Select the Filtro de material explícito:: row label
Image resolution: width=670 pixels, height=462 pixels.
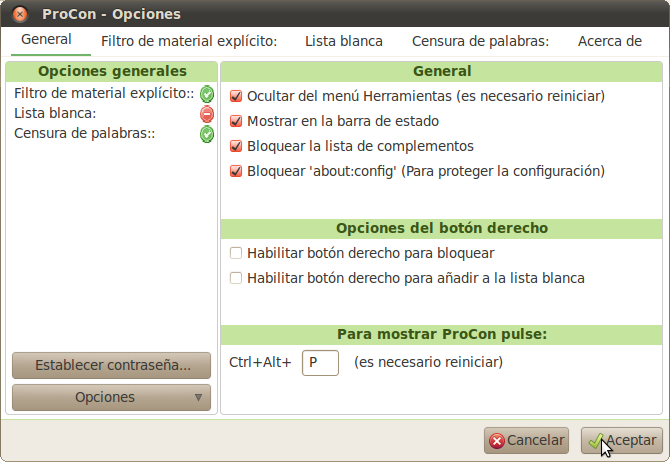click(x=104, y=93)
